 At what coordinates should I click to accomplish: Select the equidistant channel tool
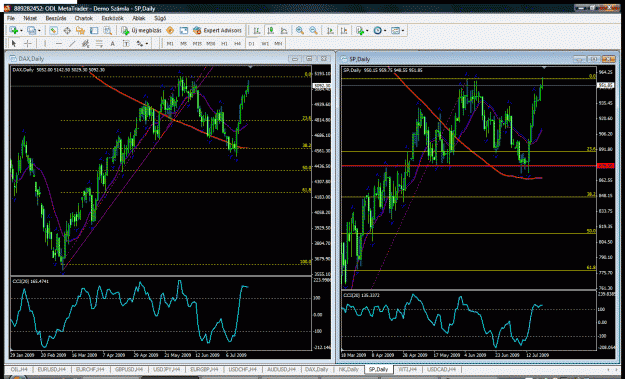[85, 43]
